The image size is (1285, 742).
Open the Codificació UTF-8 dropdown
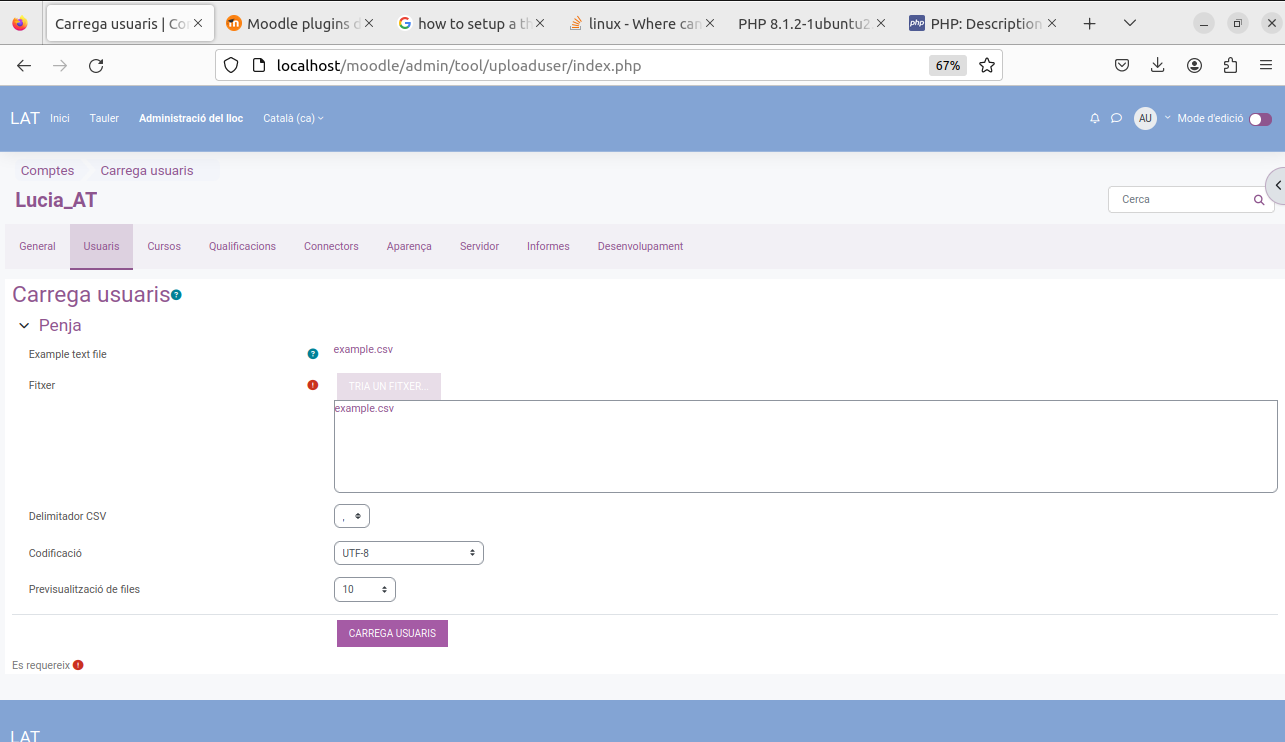click(x=408, y=553)
